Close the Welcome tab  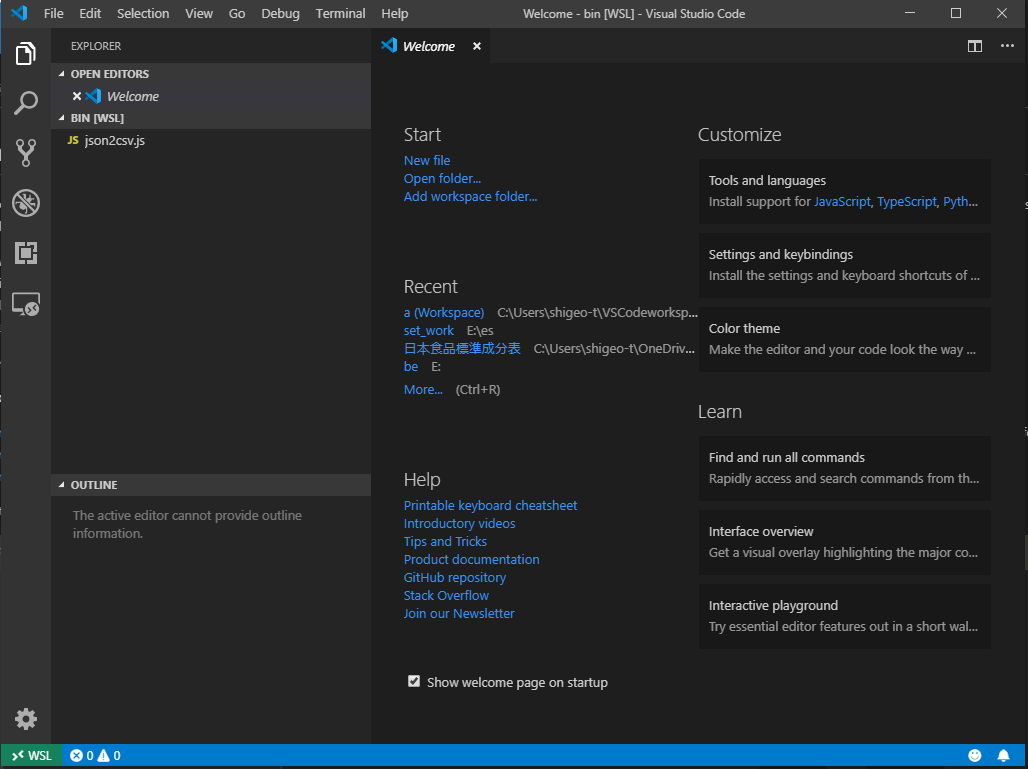[477, 46]
